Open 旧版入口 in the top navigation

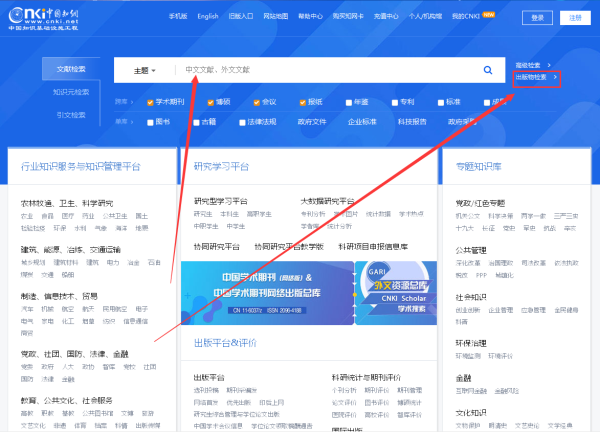[x=241, y=16]
